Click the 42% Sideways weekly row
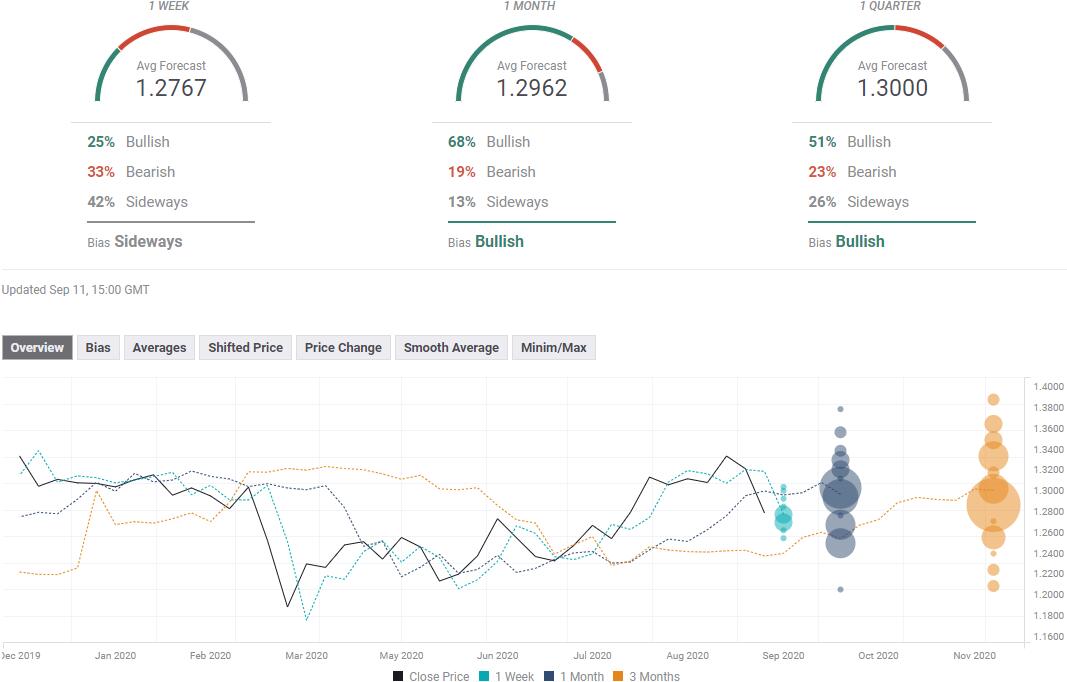 pyautogui.click(x=137, y=201)
